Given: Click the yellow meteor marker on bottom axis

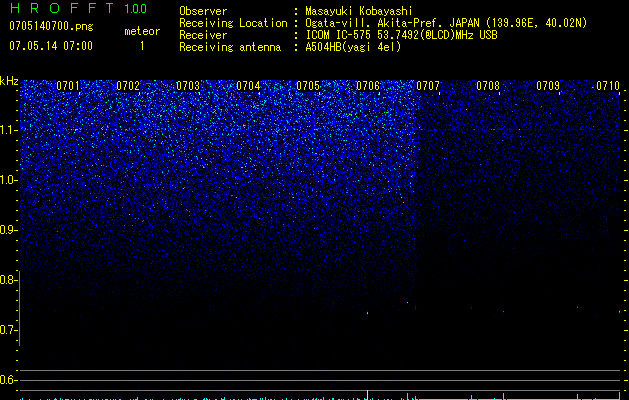Looking at the screenshot, I should tap(367, 394).
